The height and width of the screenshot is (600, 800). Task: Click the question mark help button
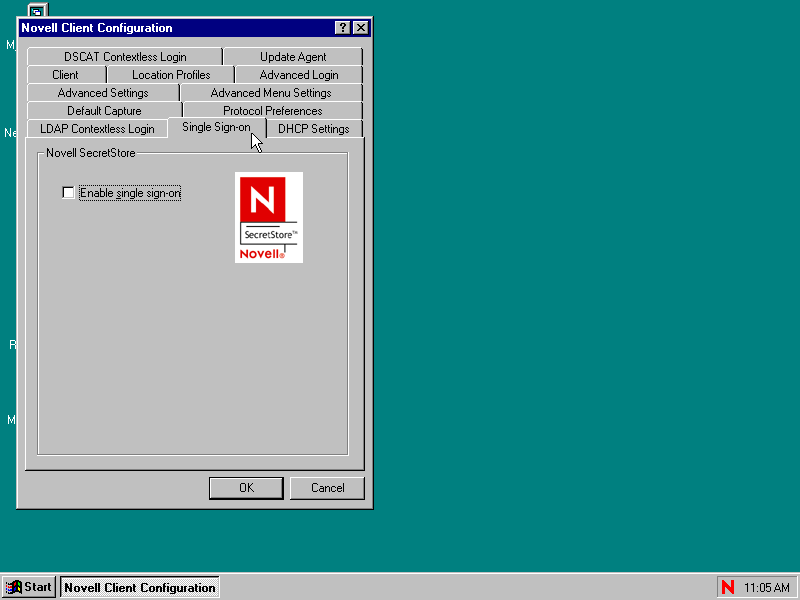(x=343, y=28)
